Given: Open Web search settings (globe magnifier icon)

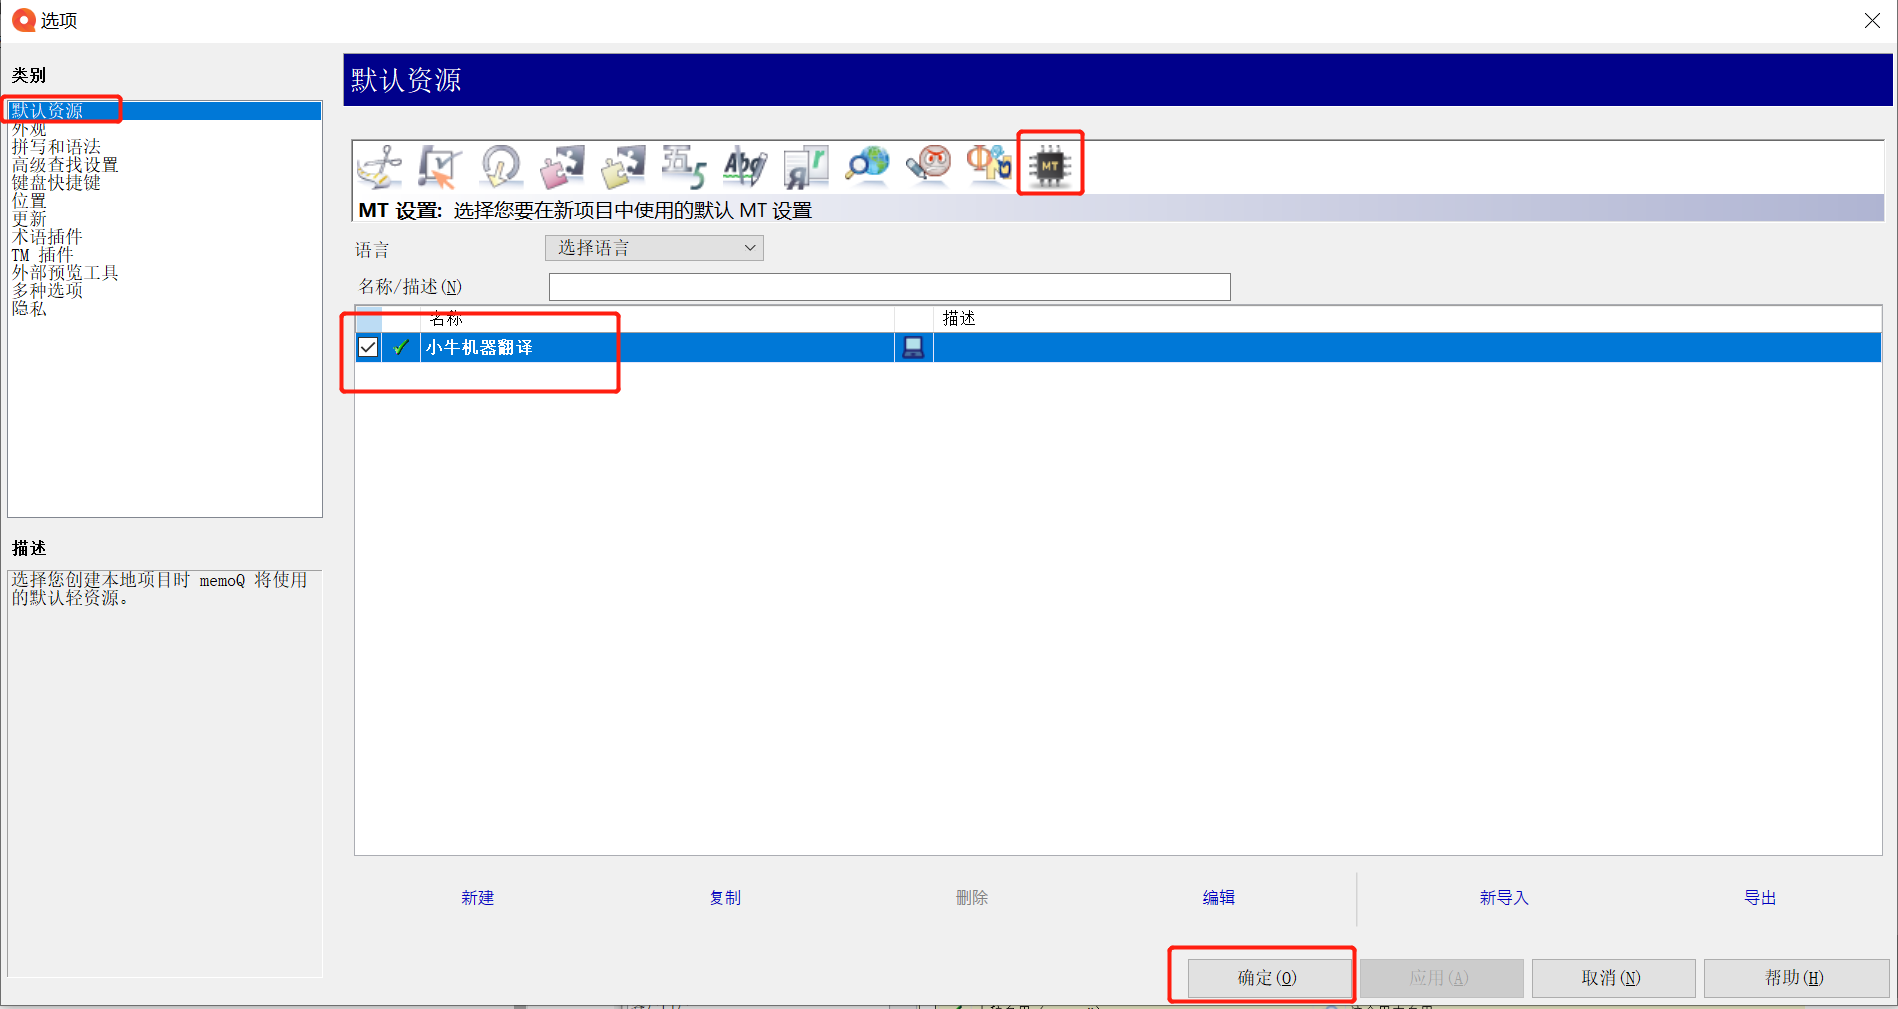Looking at the screenshot, I should pyautogui.click(x=867, y=166).
